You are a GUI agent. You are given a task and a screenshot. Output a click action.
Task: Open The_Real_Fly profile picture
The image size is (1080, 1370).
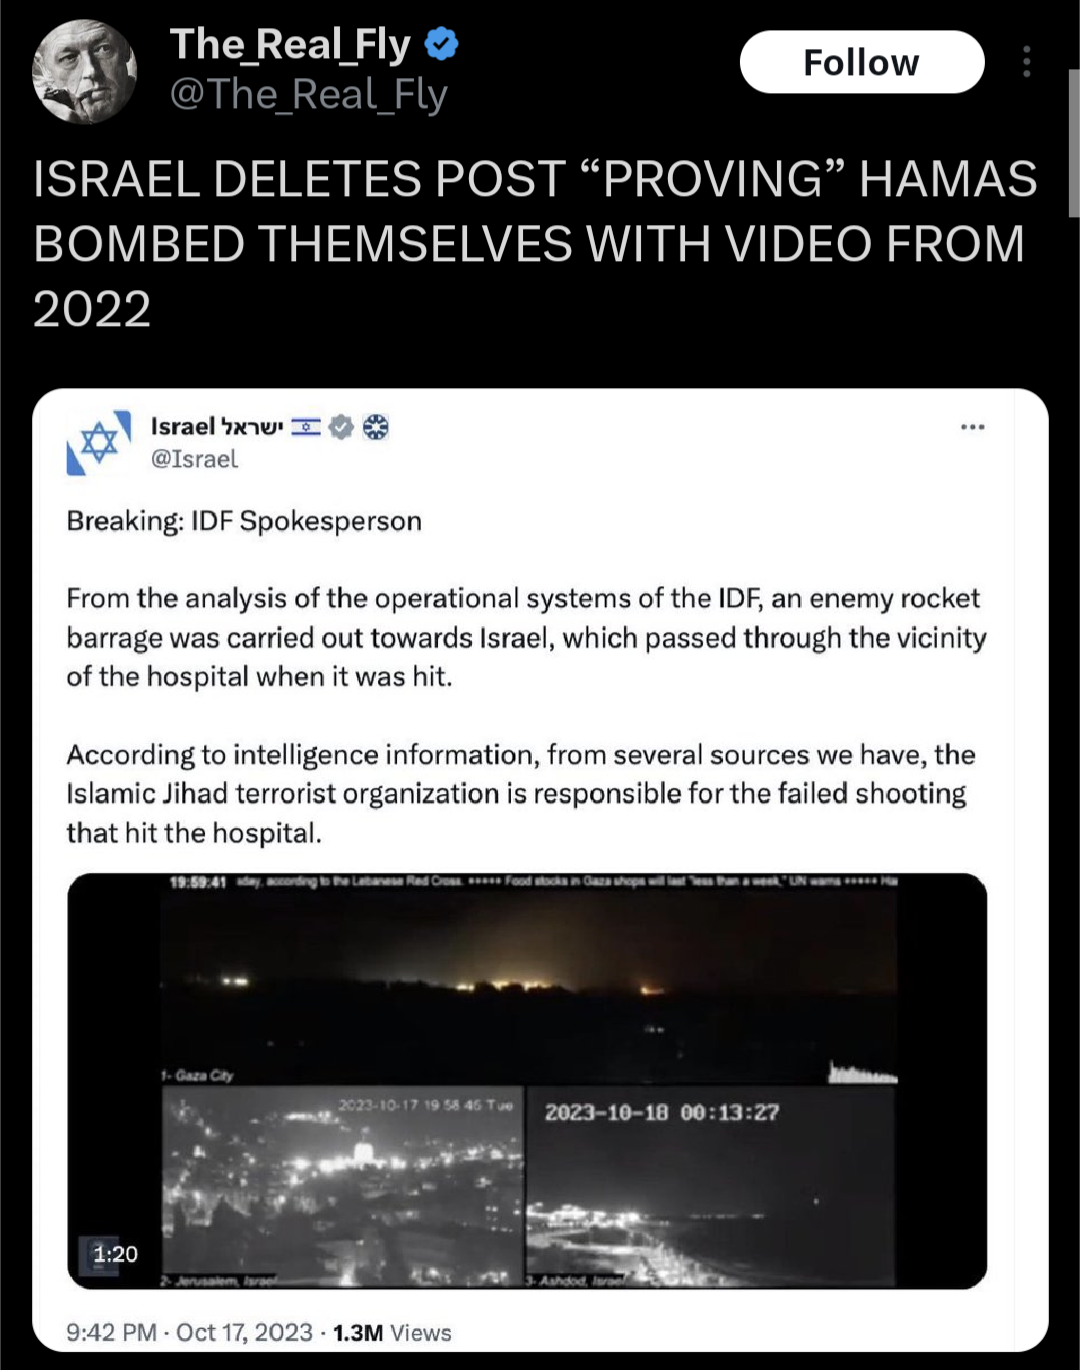click(x=84, y=71)
